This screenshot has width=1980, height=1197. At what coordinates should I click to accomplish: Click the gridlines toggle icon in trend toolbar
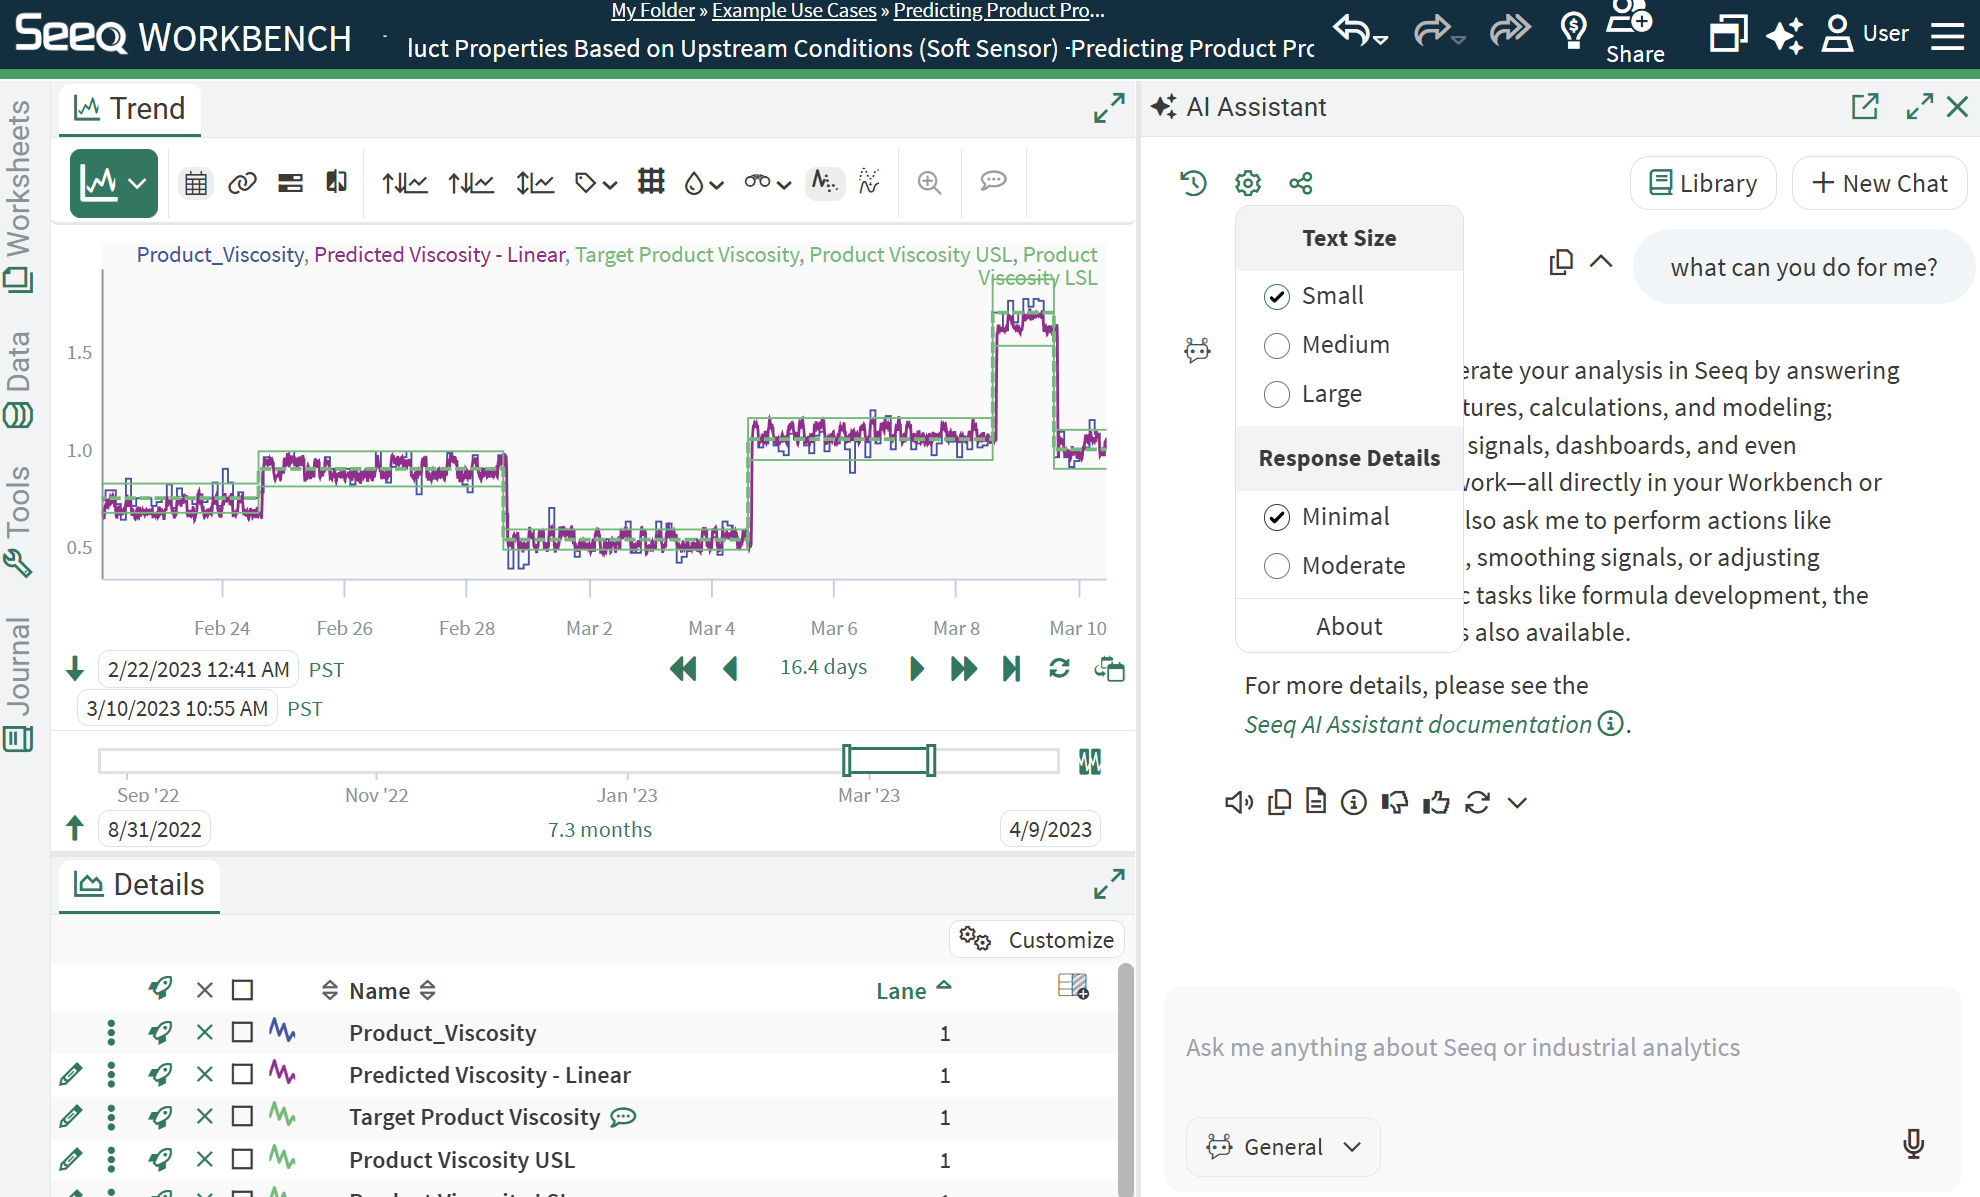[651, 182]
